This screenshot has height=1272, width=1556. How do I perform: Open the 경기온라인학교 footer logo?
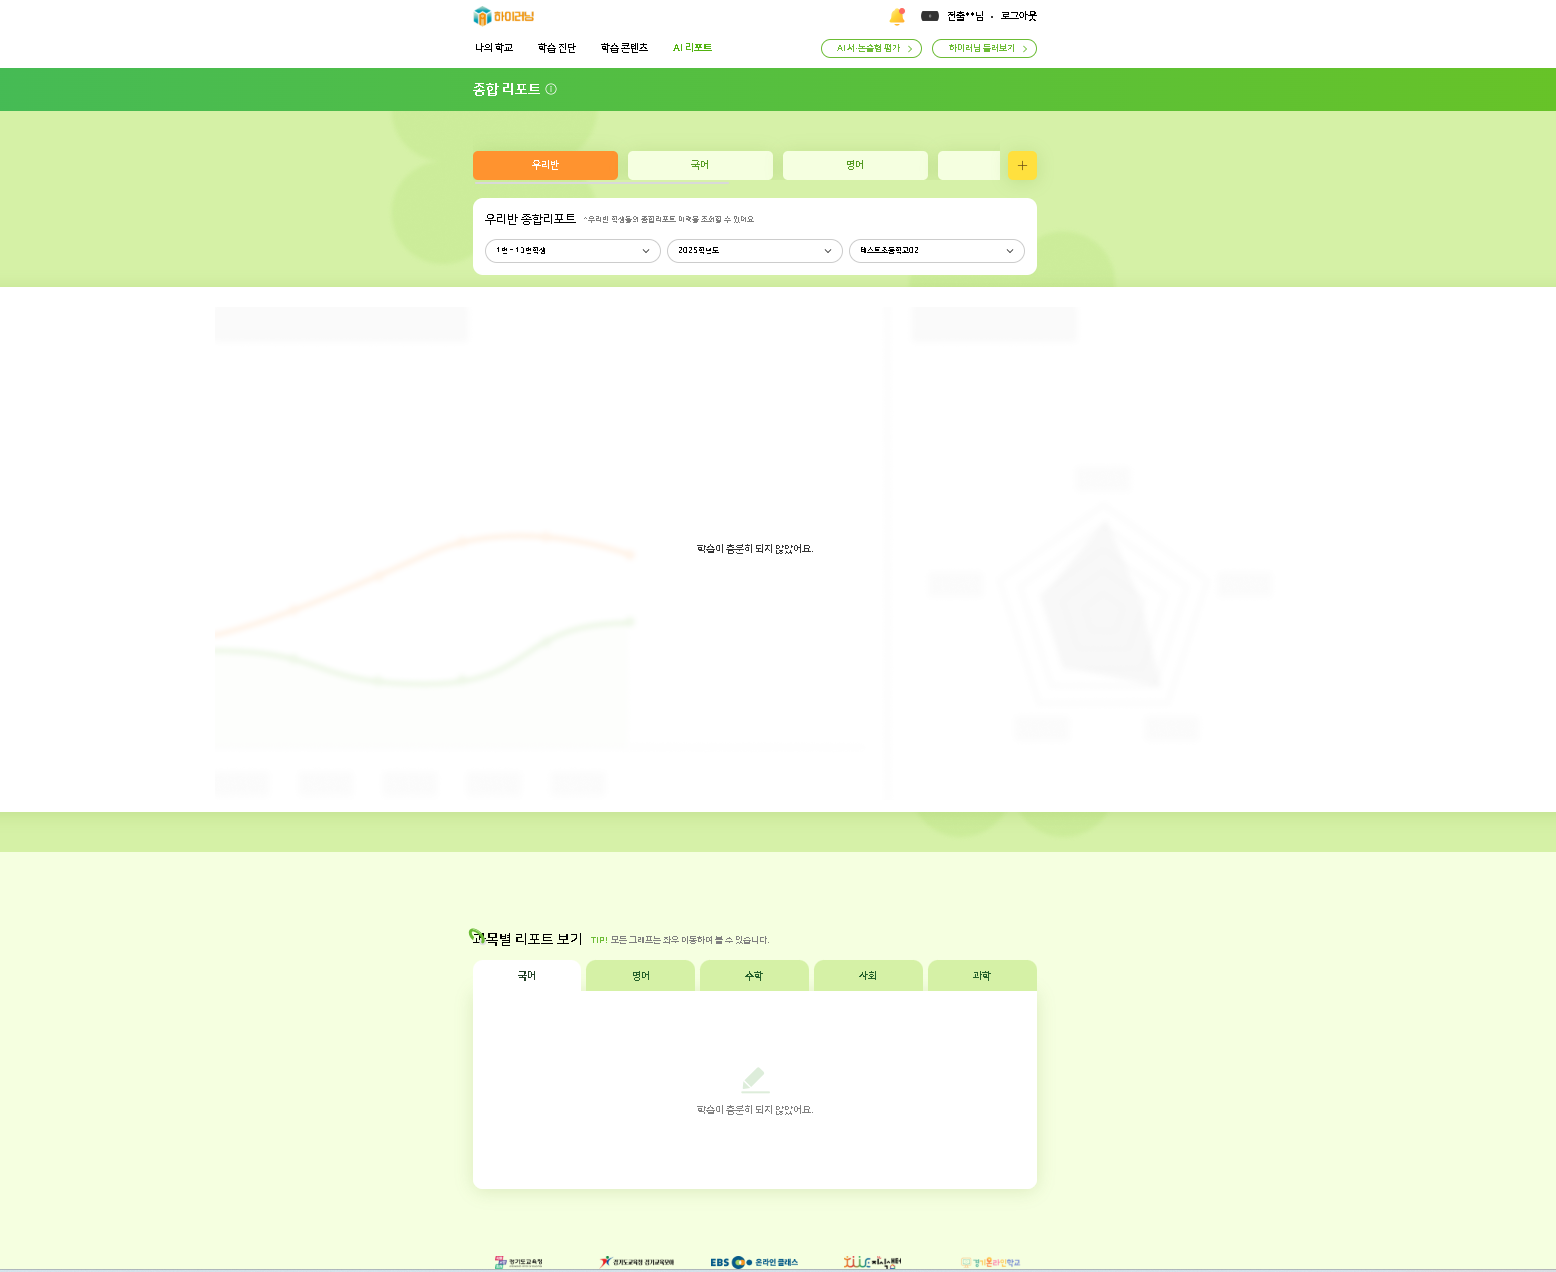(990, 1262)
